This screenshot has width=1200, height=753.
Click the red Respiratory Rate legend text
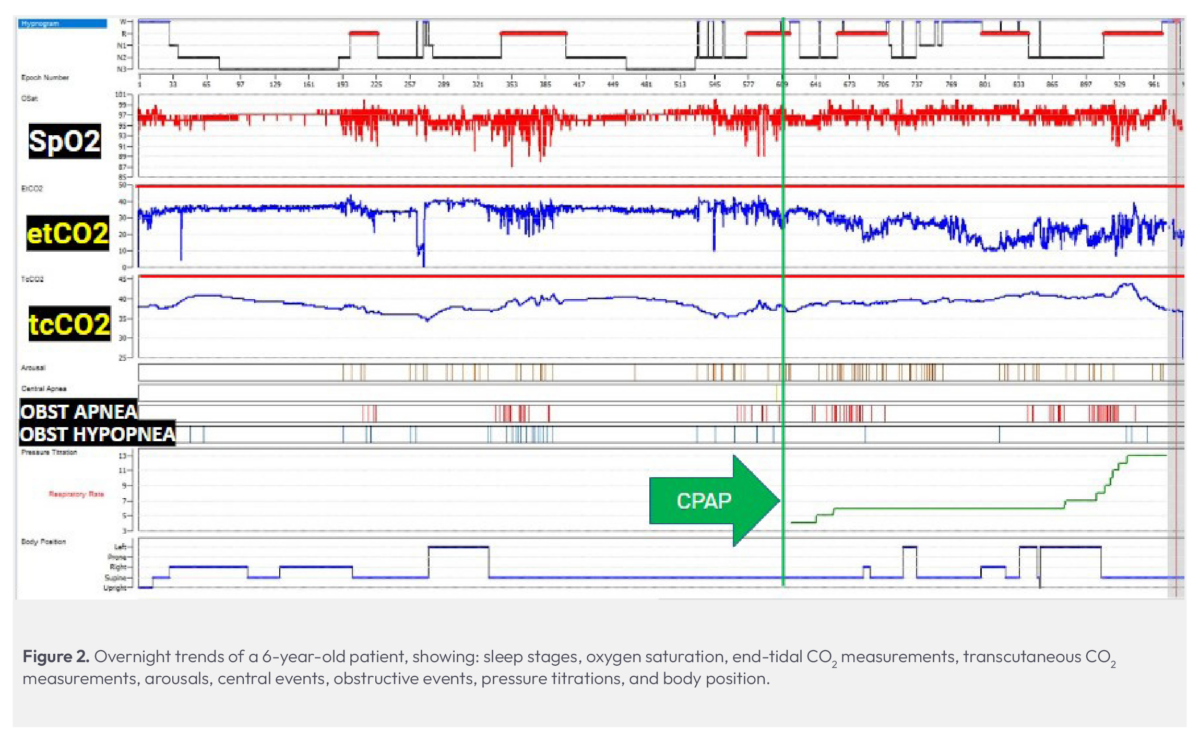pos(77,493)
